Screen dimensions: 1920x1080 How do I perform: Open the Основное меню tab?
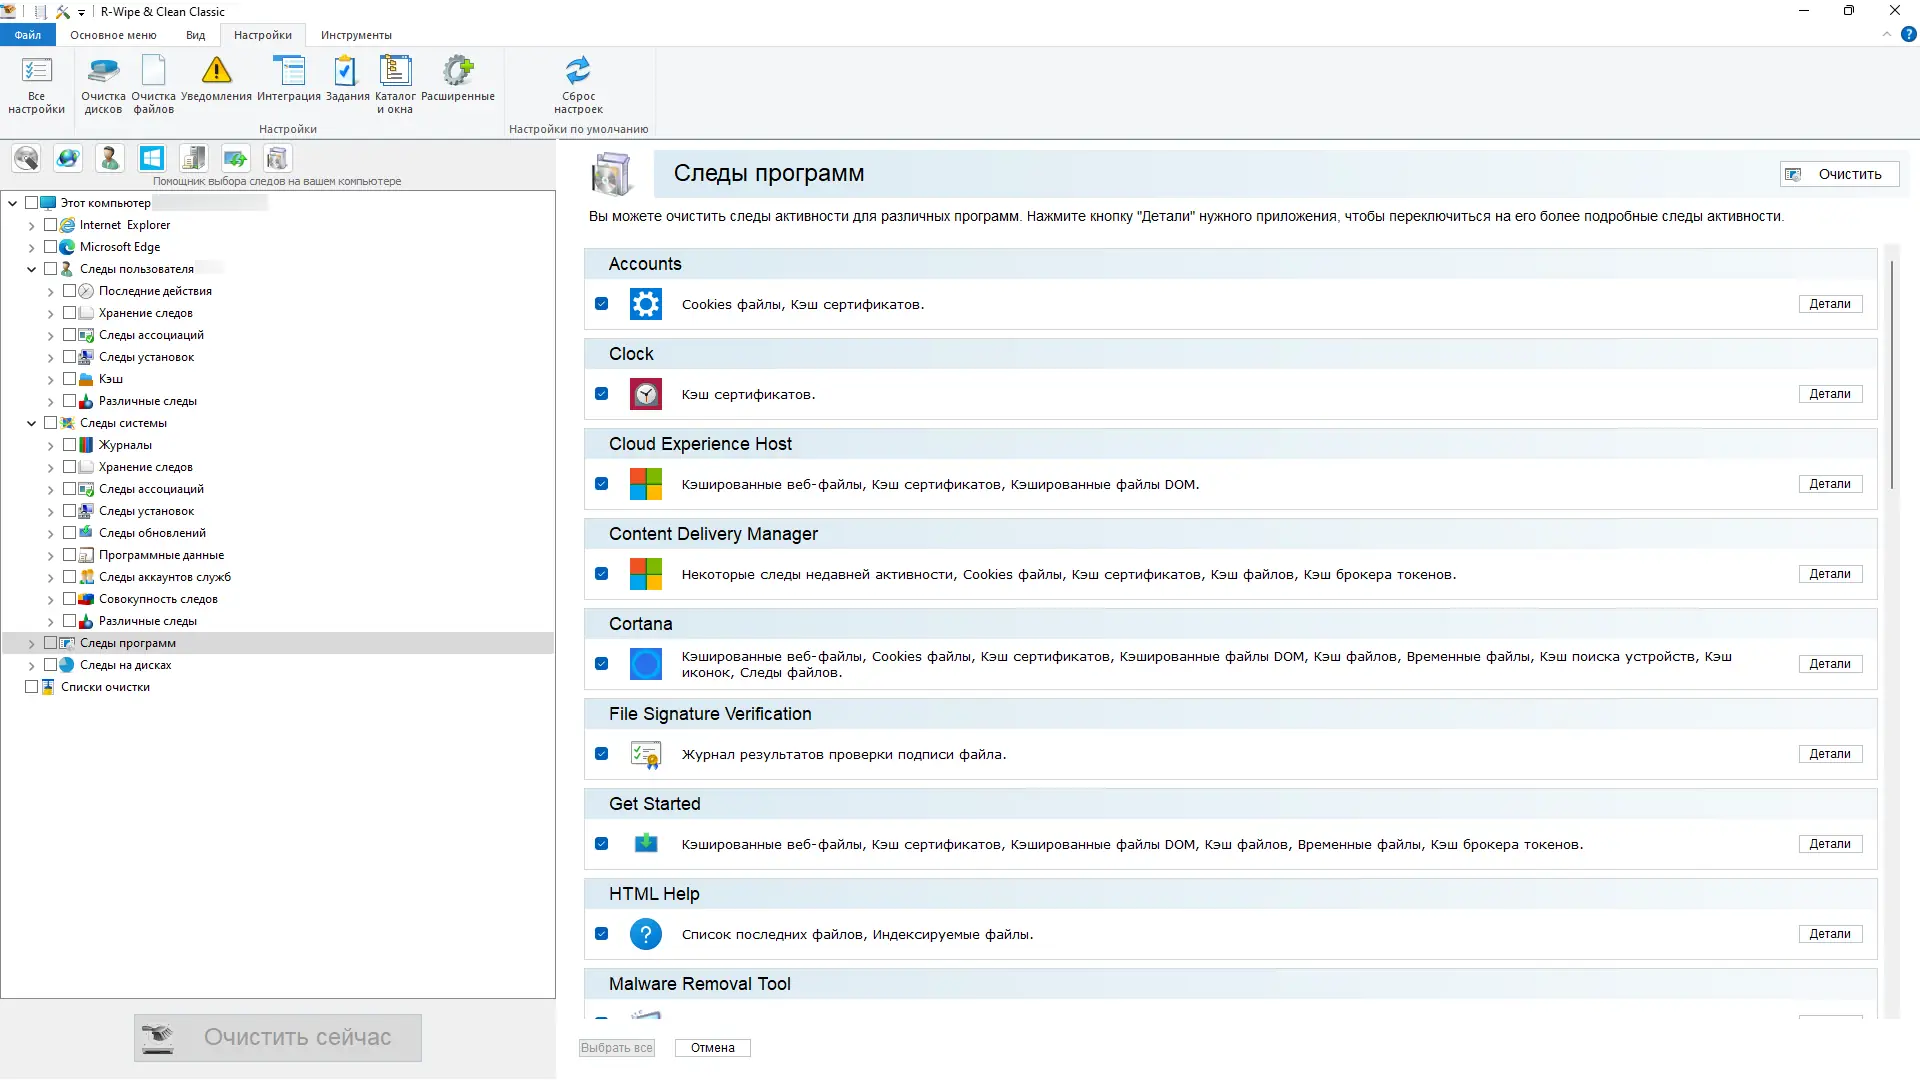point(113,35)
